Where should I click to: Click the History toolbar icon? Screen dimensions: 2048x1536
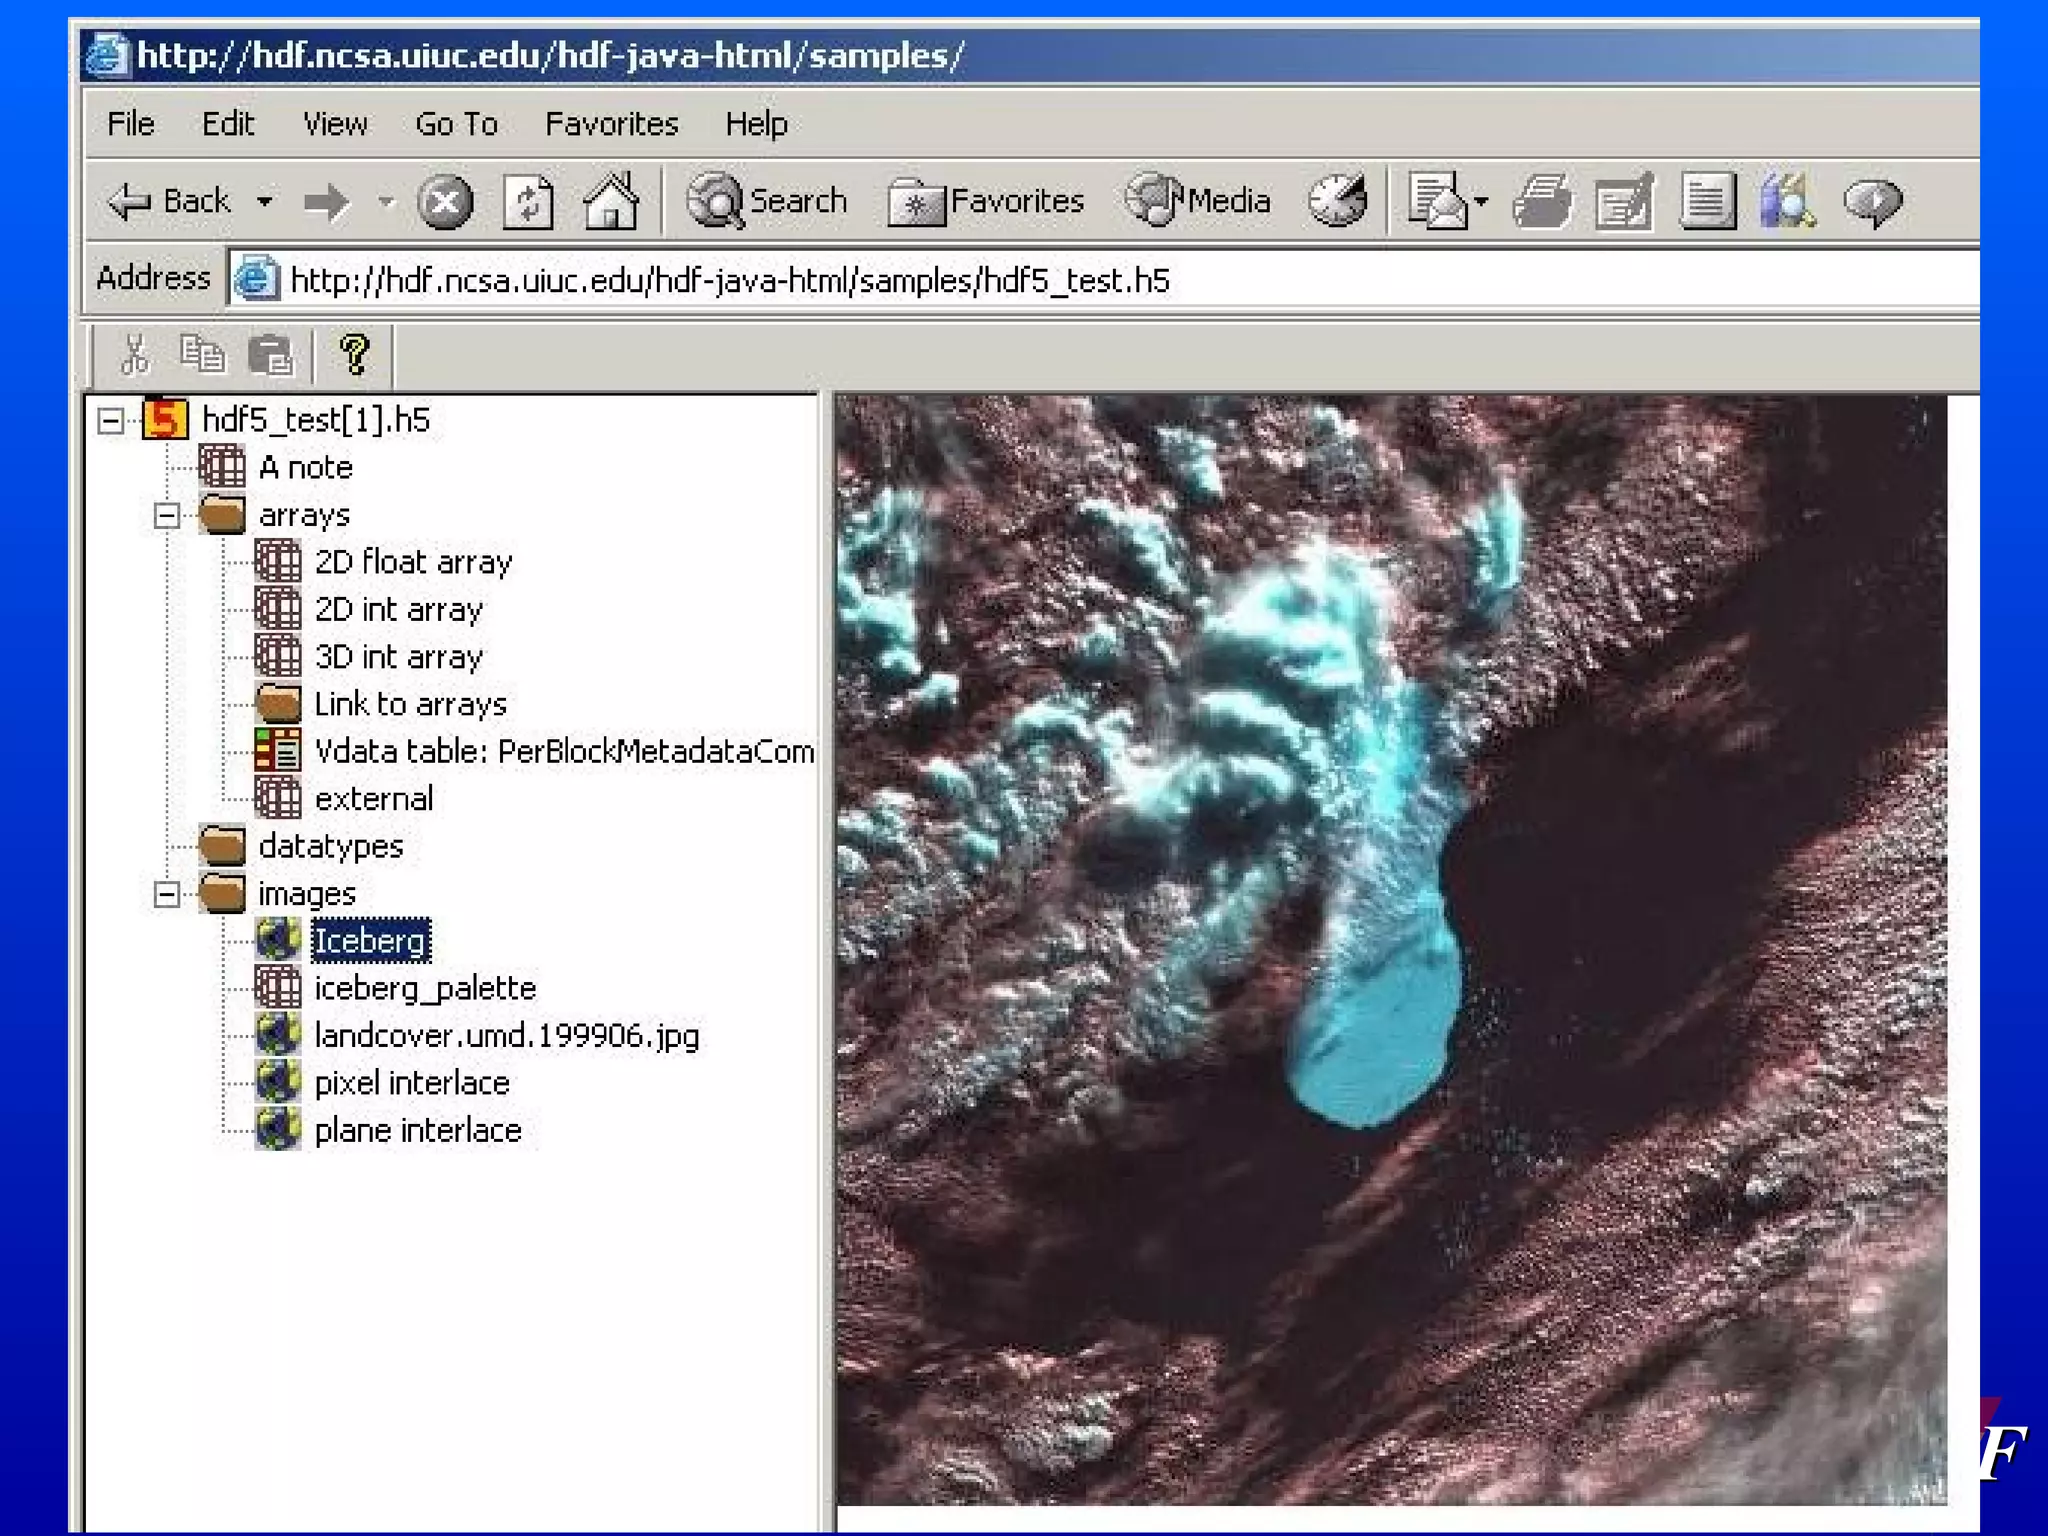pyautogui.click(x=1337, y=201)
